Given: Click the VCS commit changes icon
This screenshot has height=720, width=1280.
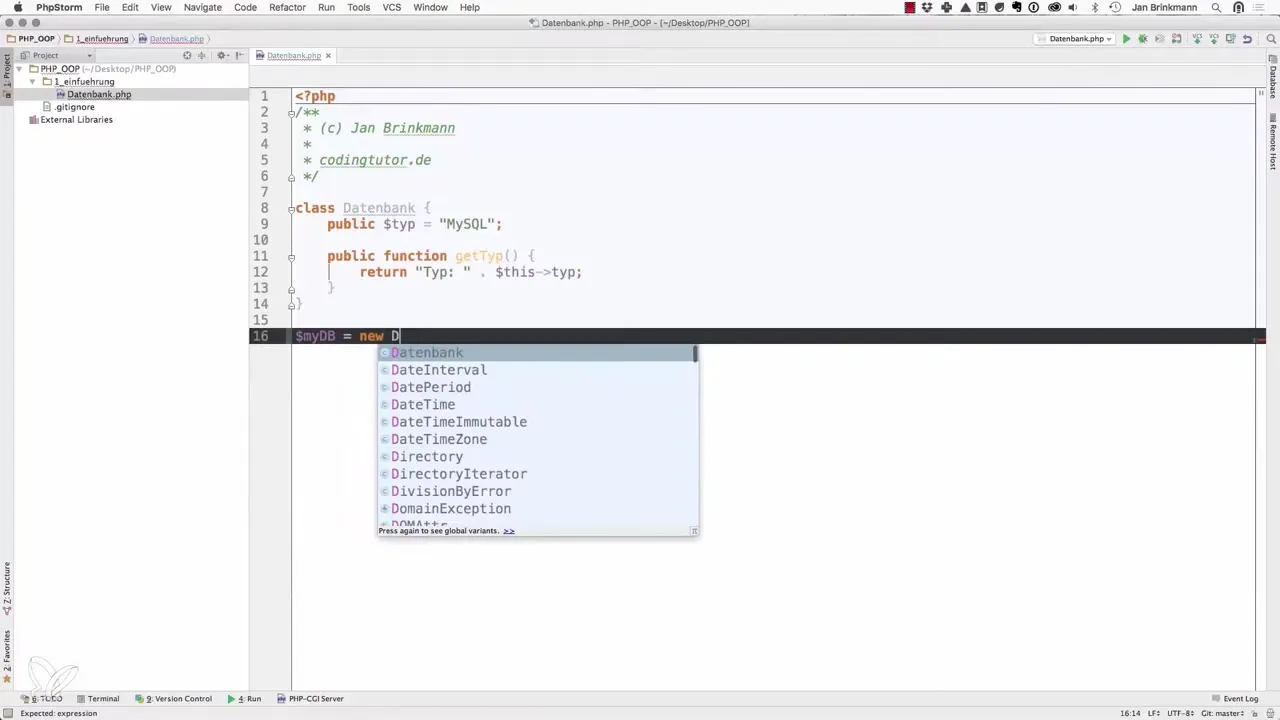Looking at the screenshot, I should click(1214, 39).
